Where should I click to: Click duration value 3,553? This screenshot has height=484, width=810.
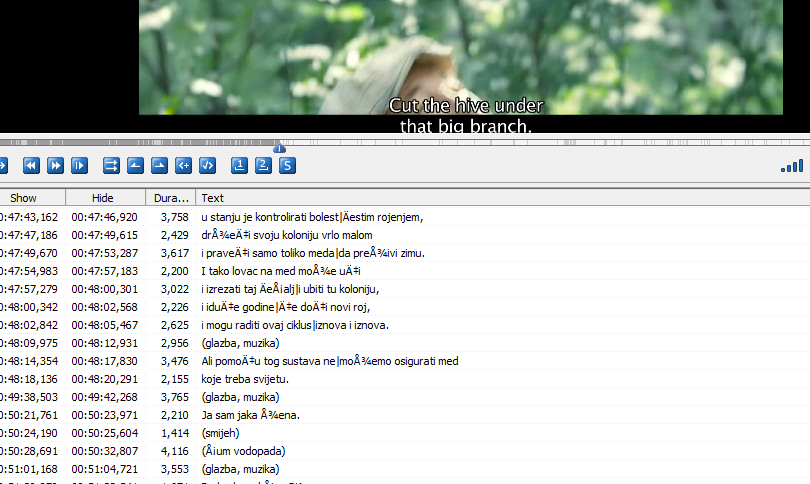point(175,470)
